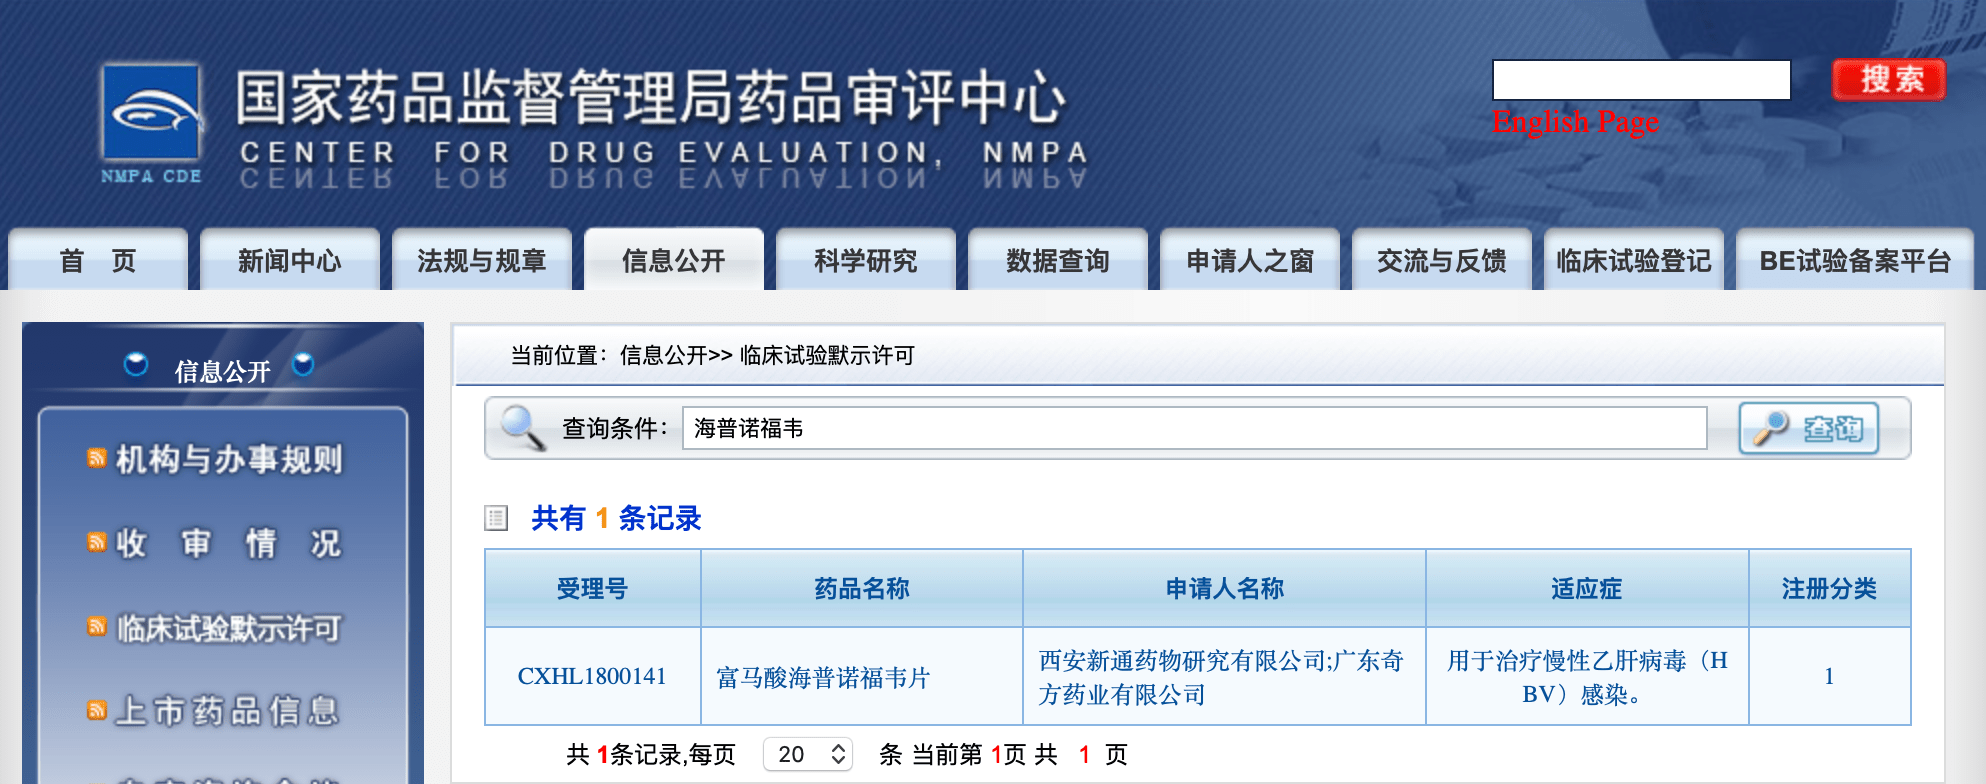The width and height of the screenshot is (1986, 784).
Task: Open the 首页 navigation tab
Action: (98, 260)
